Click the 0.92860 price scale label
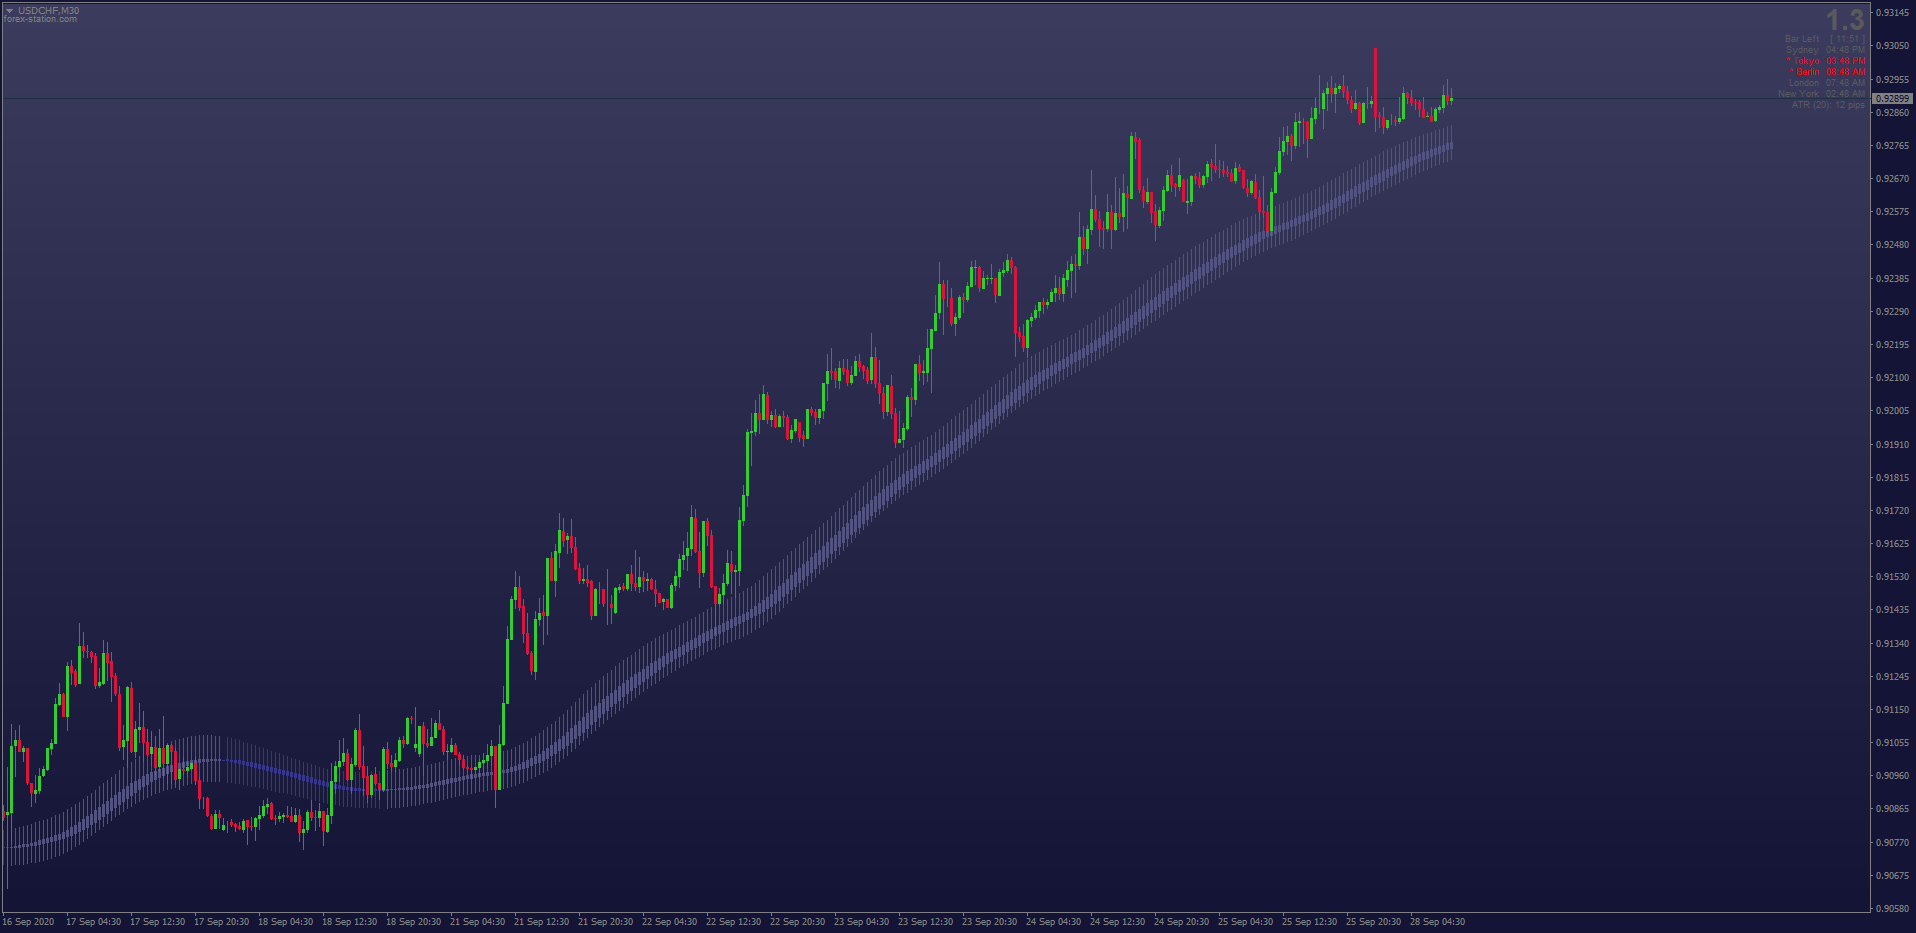 point(1892,113)
